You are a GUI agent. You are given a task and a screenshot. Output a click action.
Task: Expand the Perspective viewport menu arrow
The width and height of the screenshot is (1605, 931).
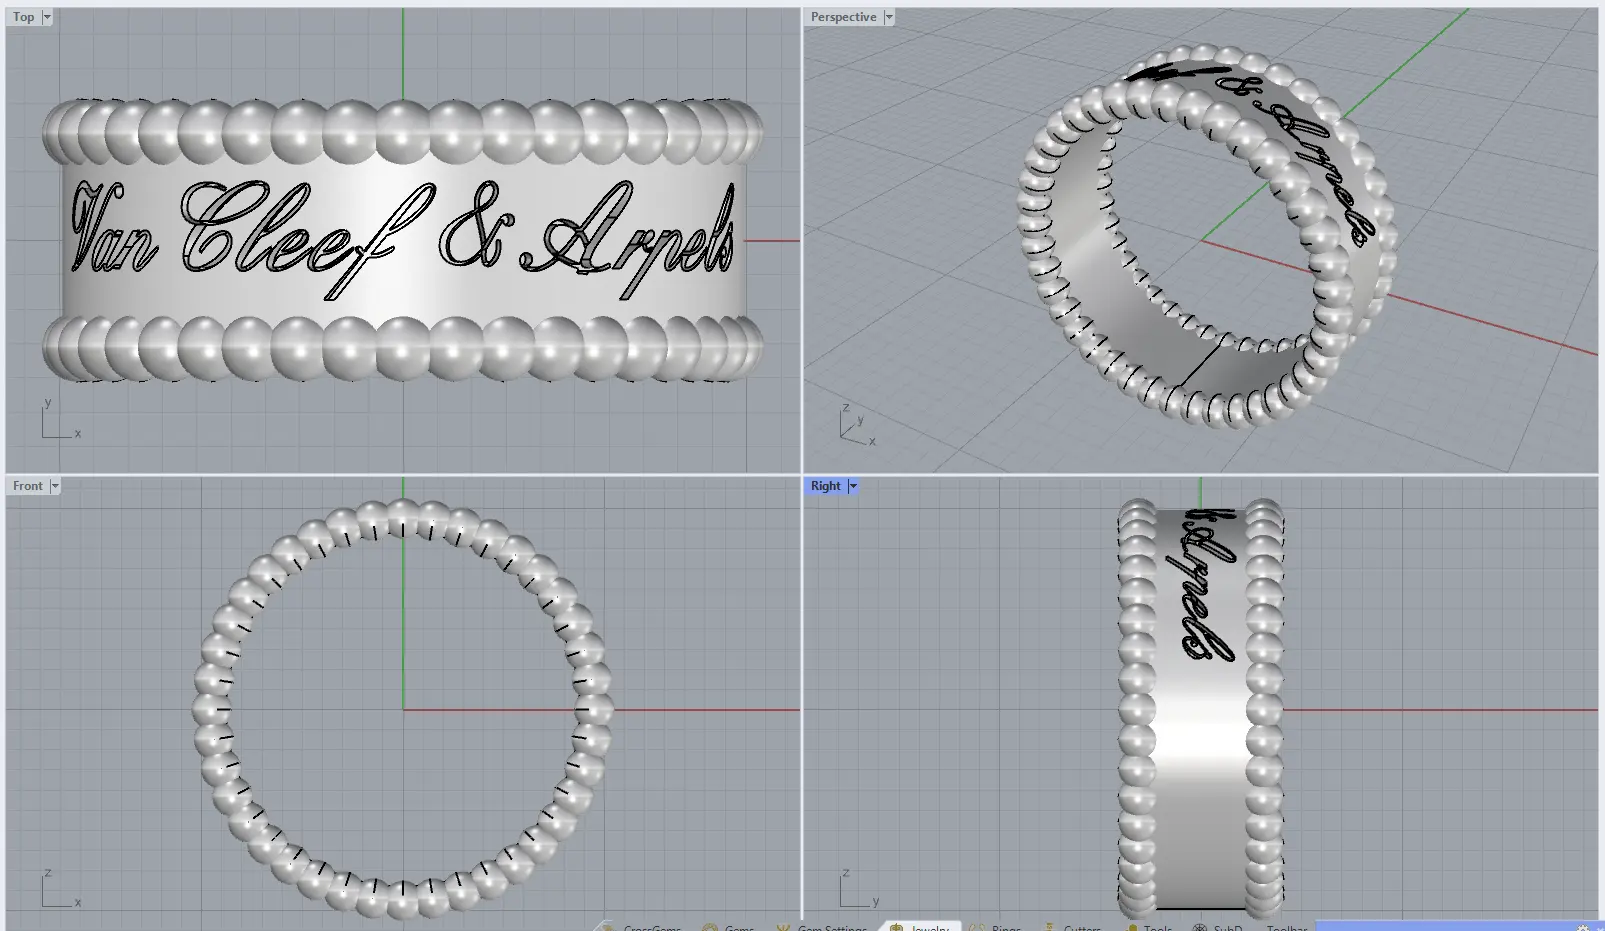point(888,17)
